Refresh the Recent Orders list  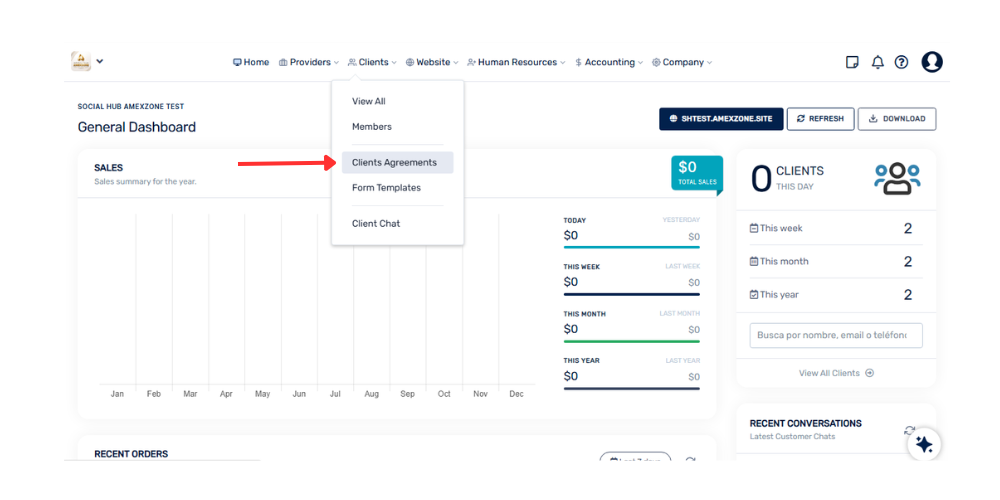pyautogui.click(x=691, y=461)
